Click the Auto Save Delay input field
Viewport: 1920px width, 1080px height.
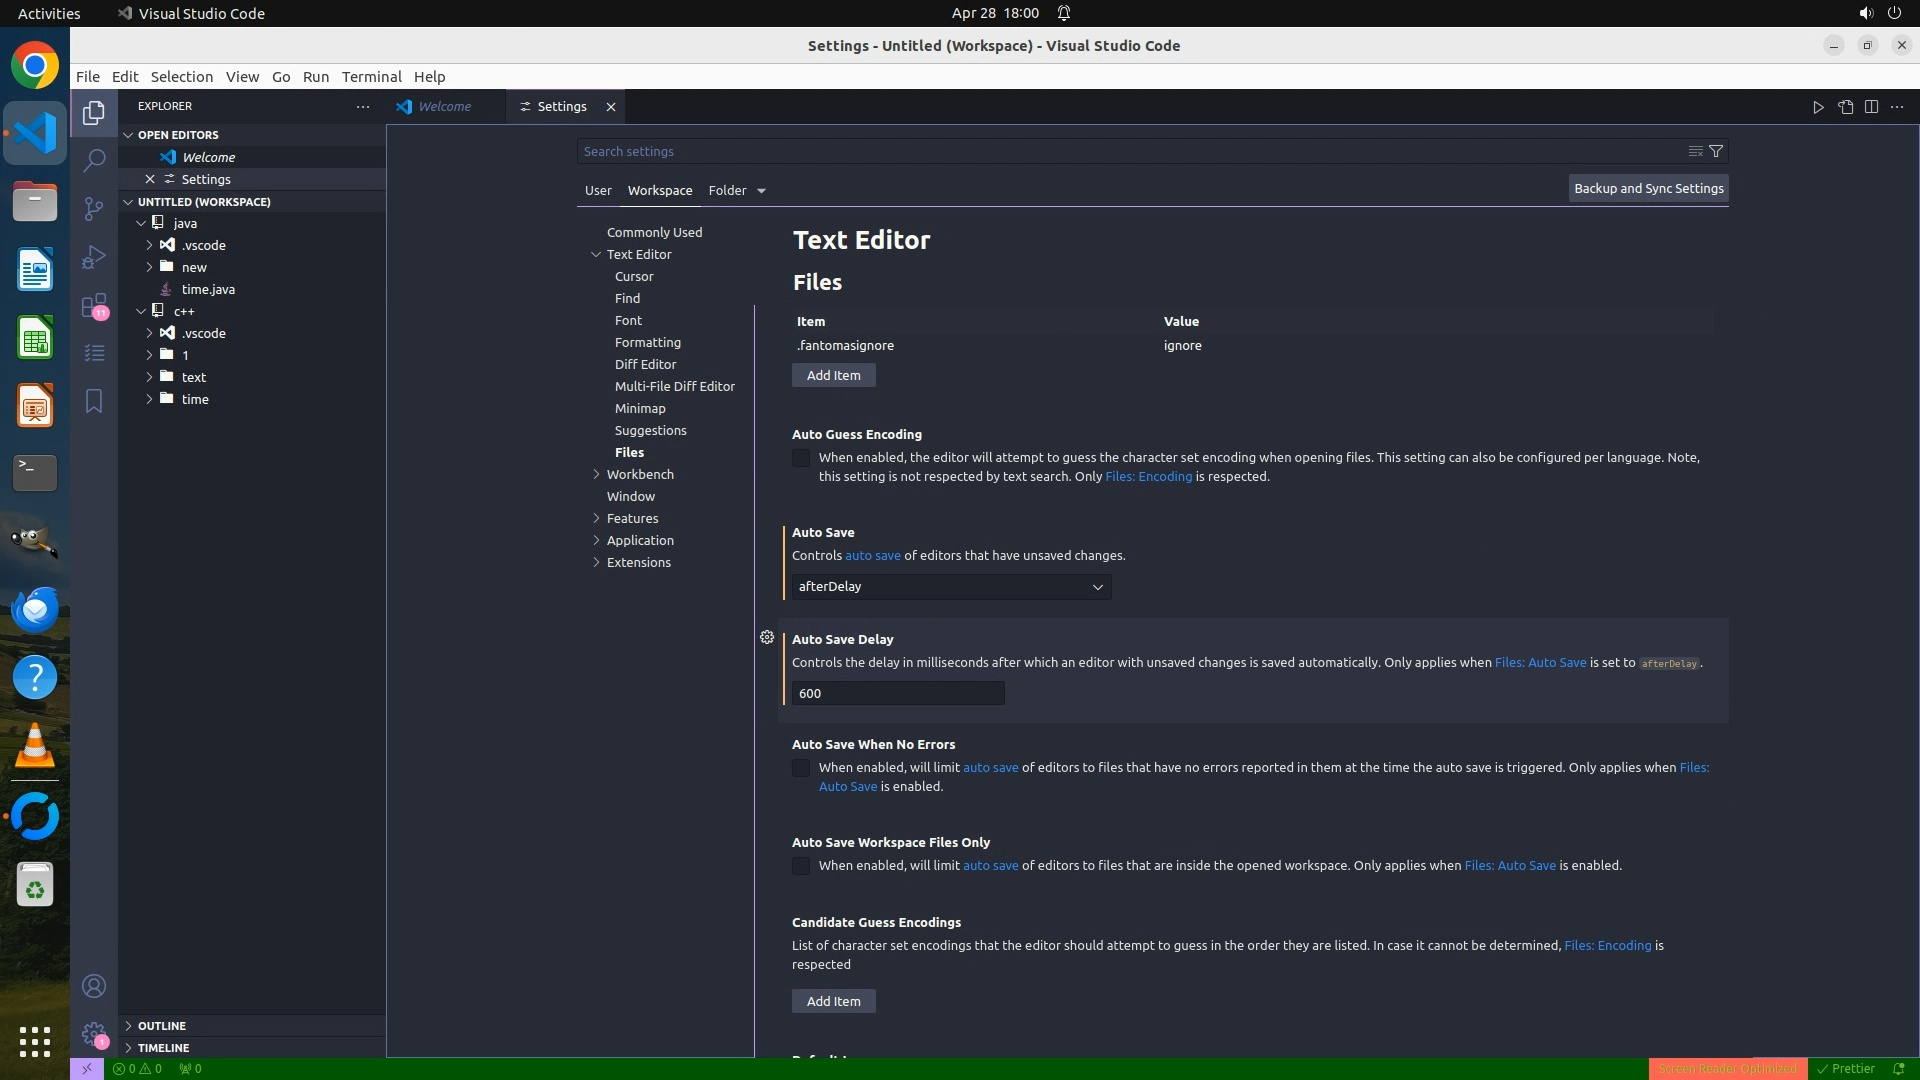pyautogui.click(x=897, y=694)
